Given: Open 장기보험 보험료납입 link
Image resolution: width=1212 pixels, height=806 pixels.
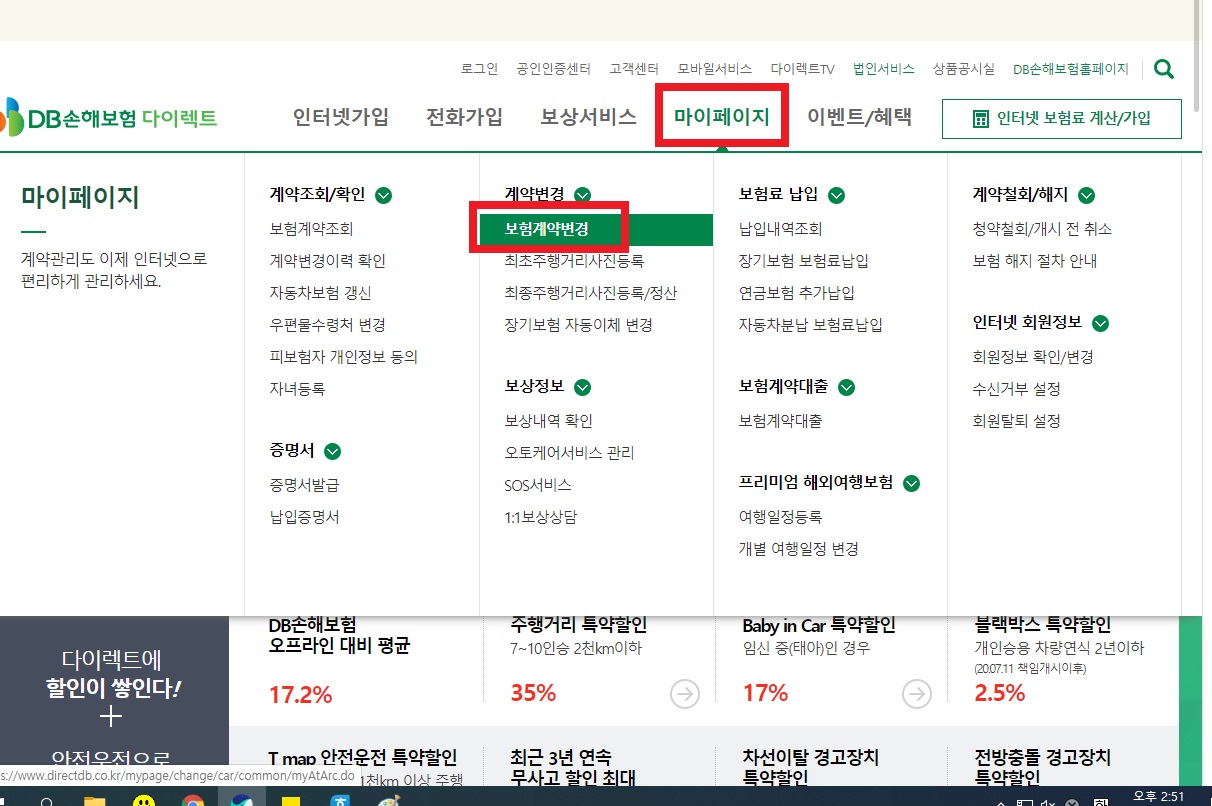Looking at the screenshot, I should pyautogui.click(x=804, y=261).
